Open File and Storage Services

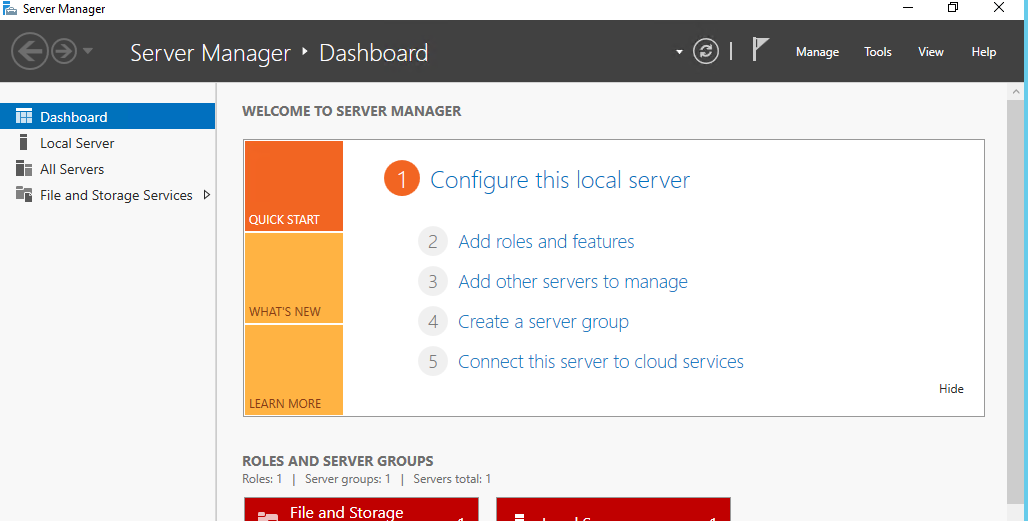[108, 195]
